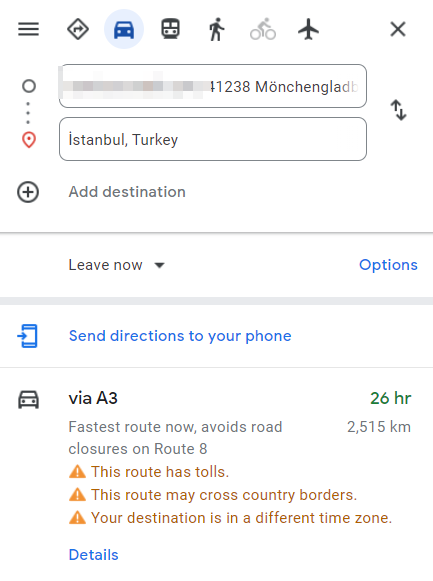The height and width of the screenshot is (581, 433).
Task: Select the walking travel mode
Action: 217,29
